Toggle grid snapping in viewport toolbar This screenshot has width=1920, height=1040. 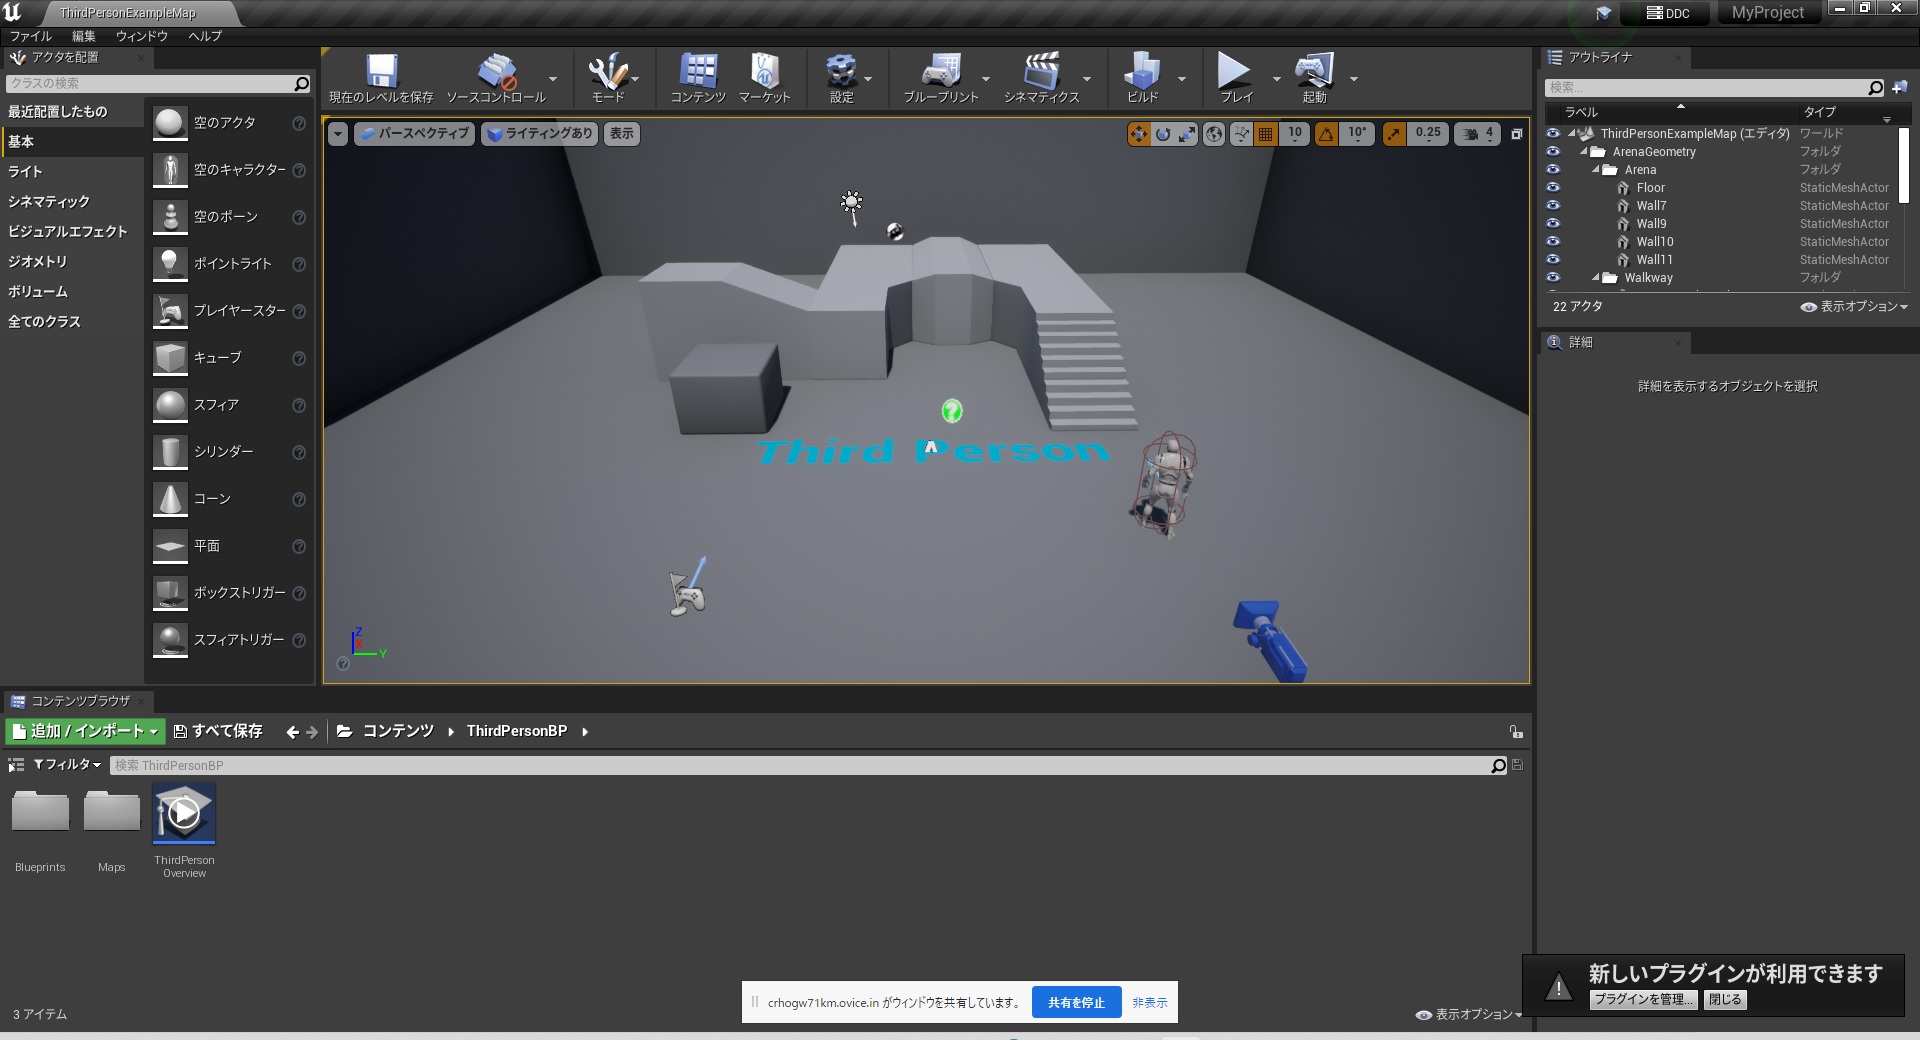point(1265,133)
